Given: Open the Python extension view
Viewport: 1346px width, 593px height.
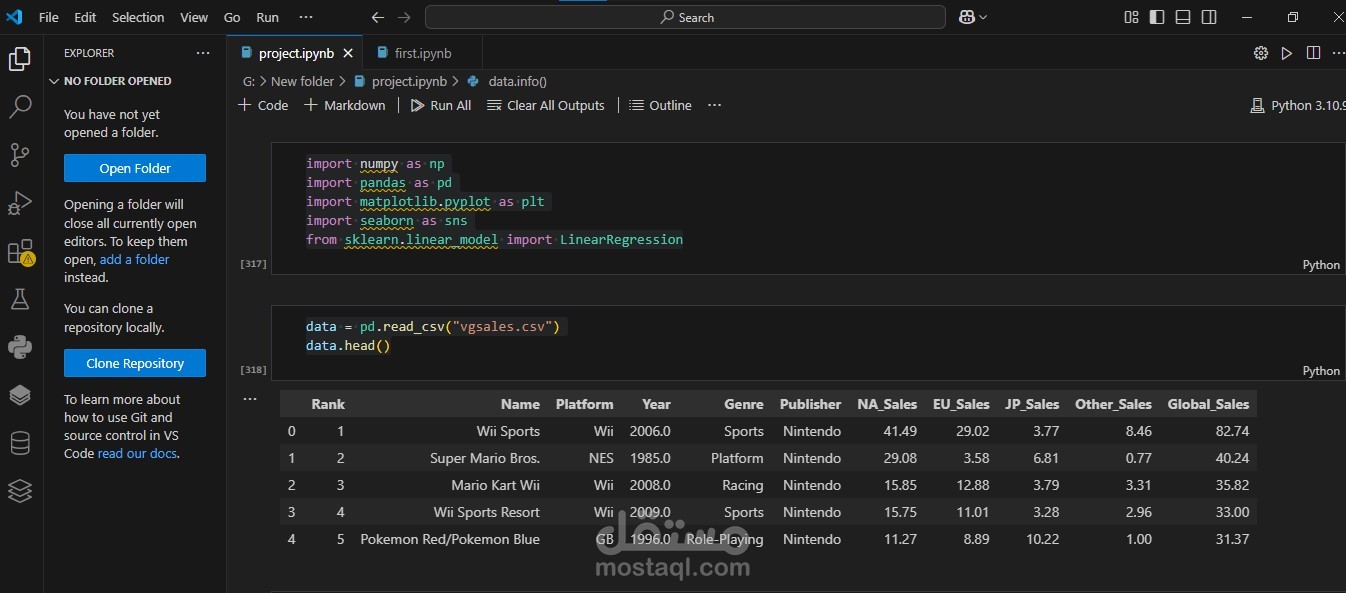Looking at the screenshot, I should [x=20, y=347].
